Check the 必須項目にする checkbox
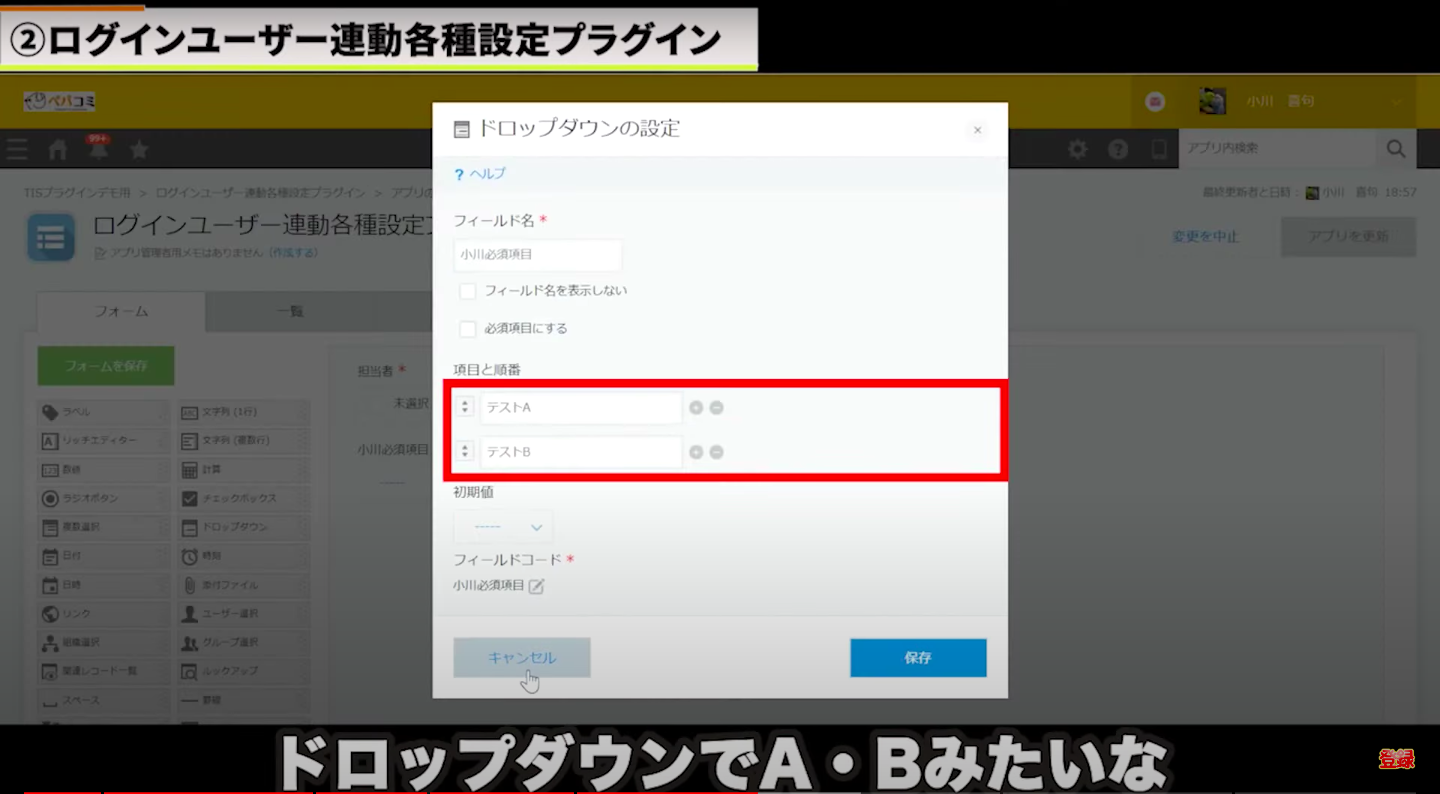Image resolution: width=1440 pixels, height=794 pixels. click(x=467, y=329)
